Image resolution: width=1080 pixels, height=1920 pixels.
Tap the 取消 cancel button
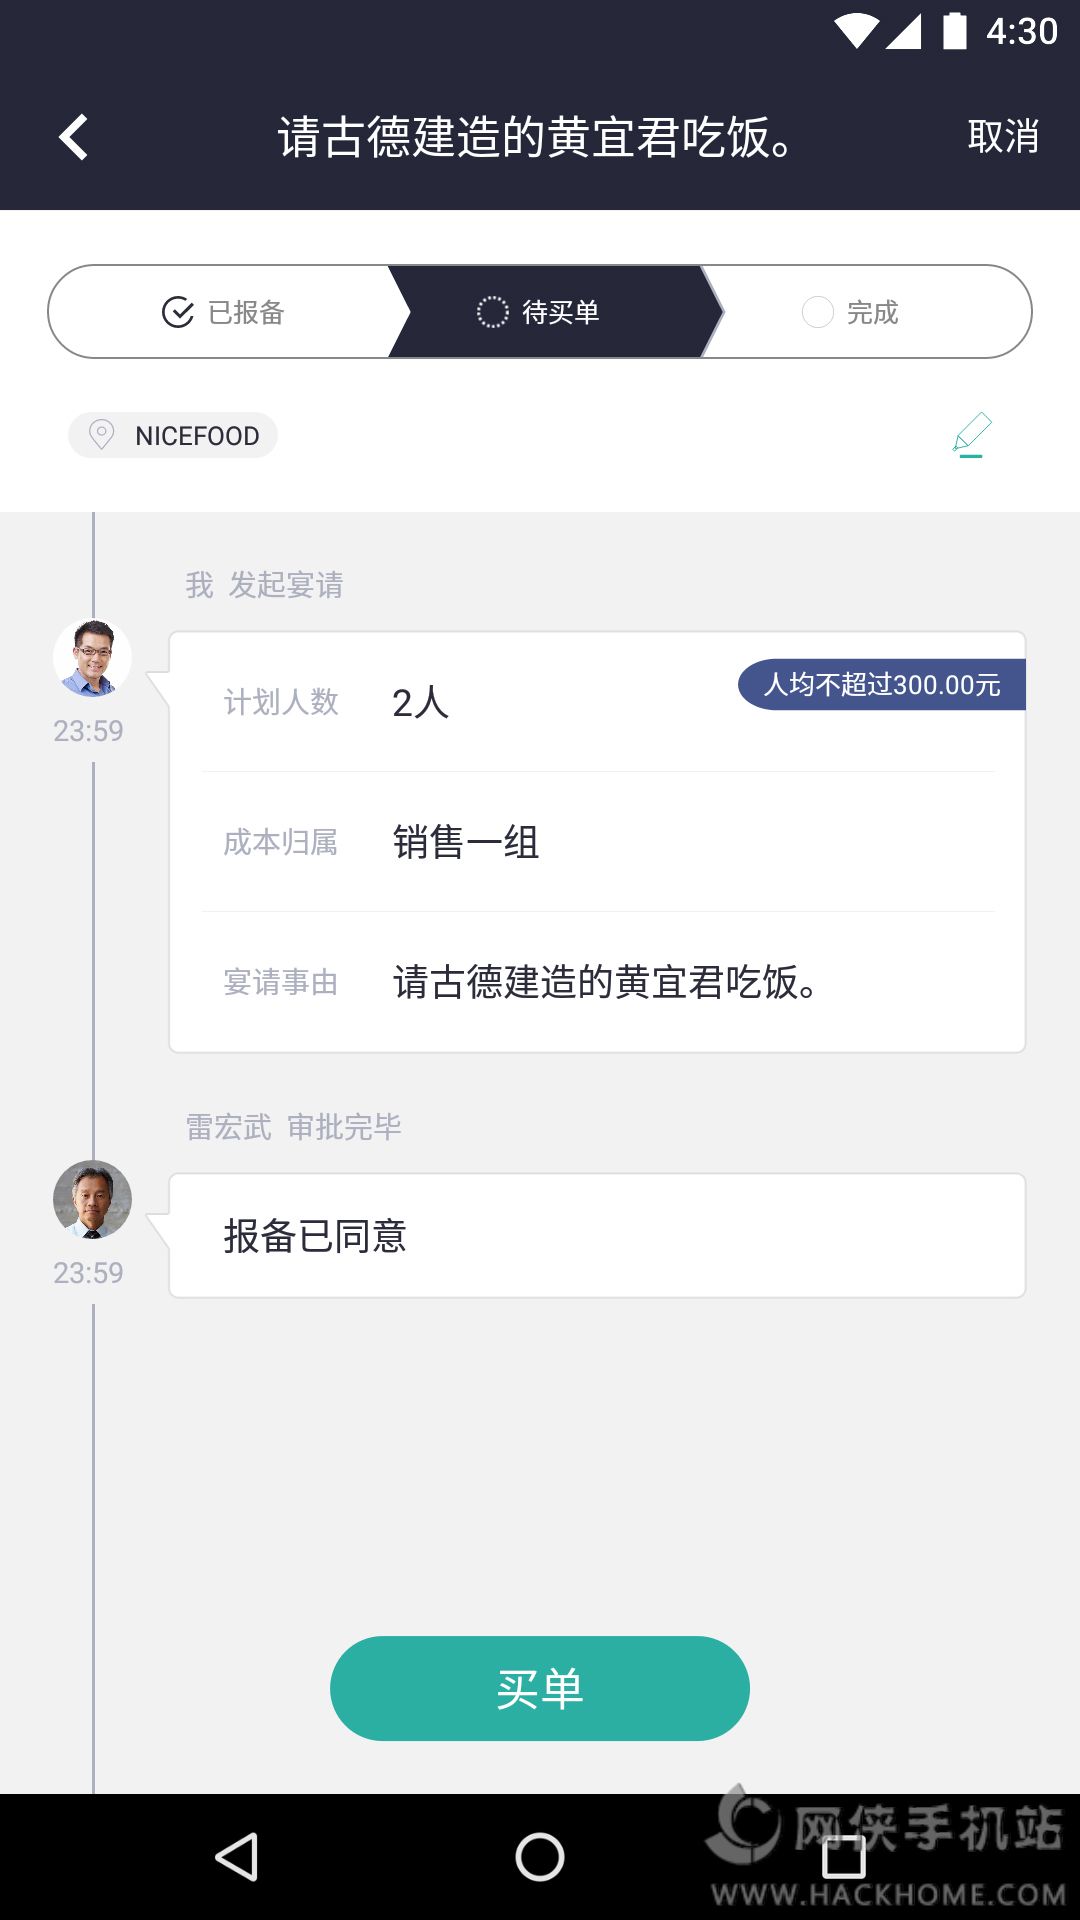(x=1003, y=137)
